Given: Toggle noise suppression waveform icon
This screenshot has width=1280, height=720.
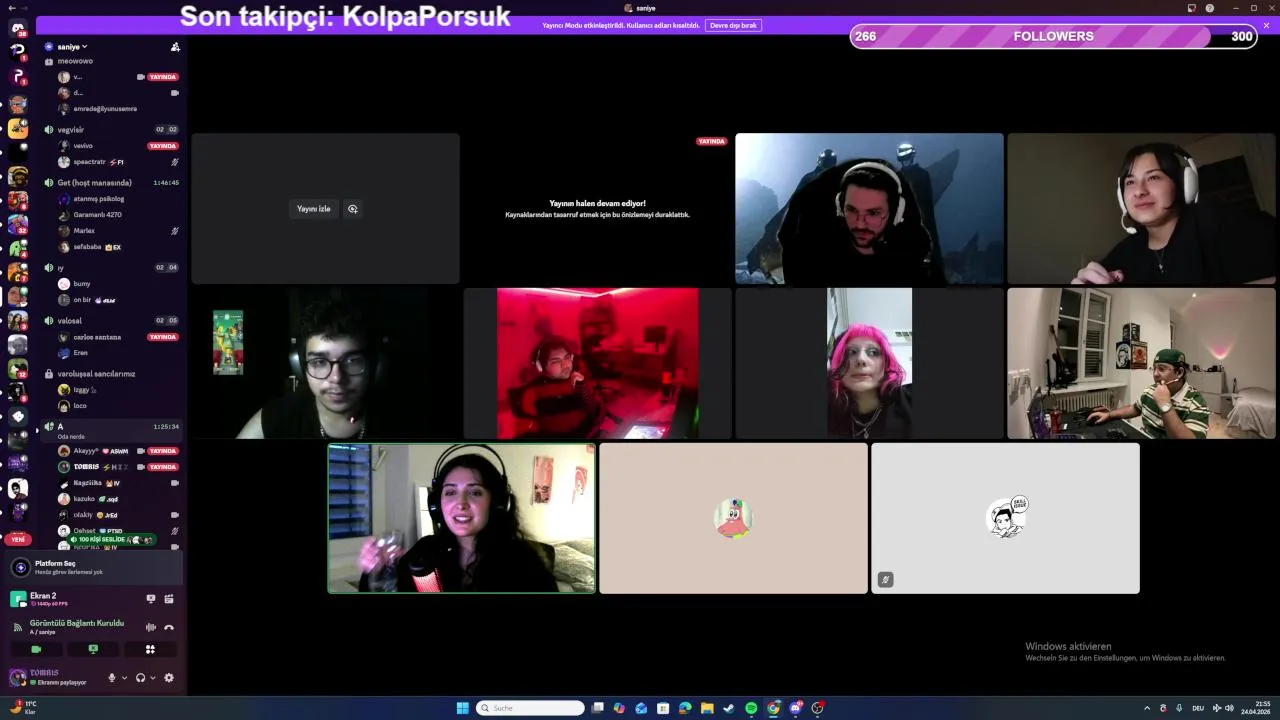Looking at the screenshot, I should [151, 627].
